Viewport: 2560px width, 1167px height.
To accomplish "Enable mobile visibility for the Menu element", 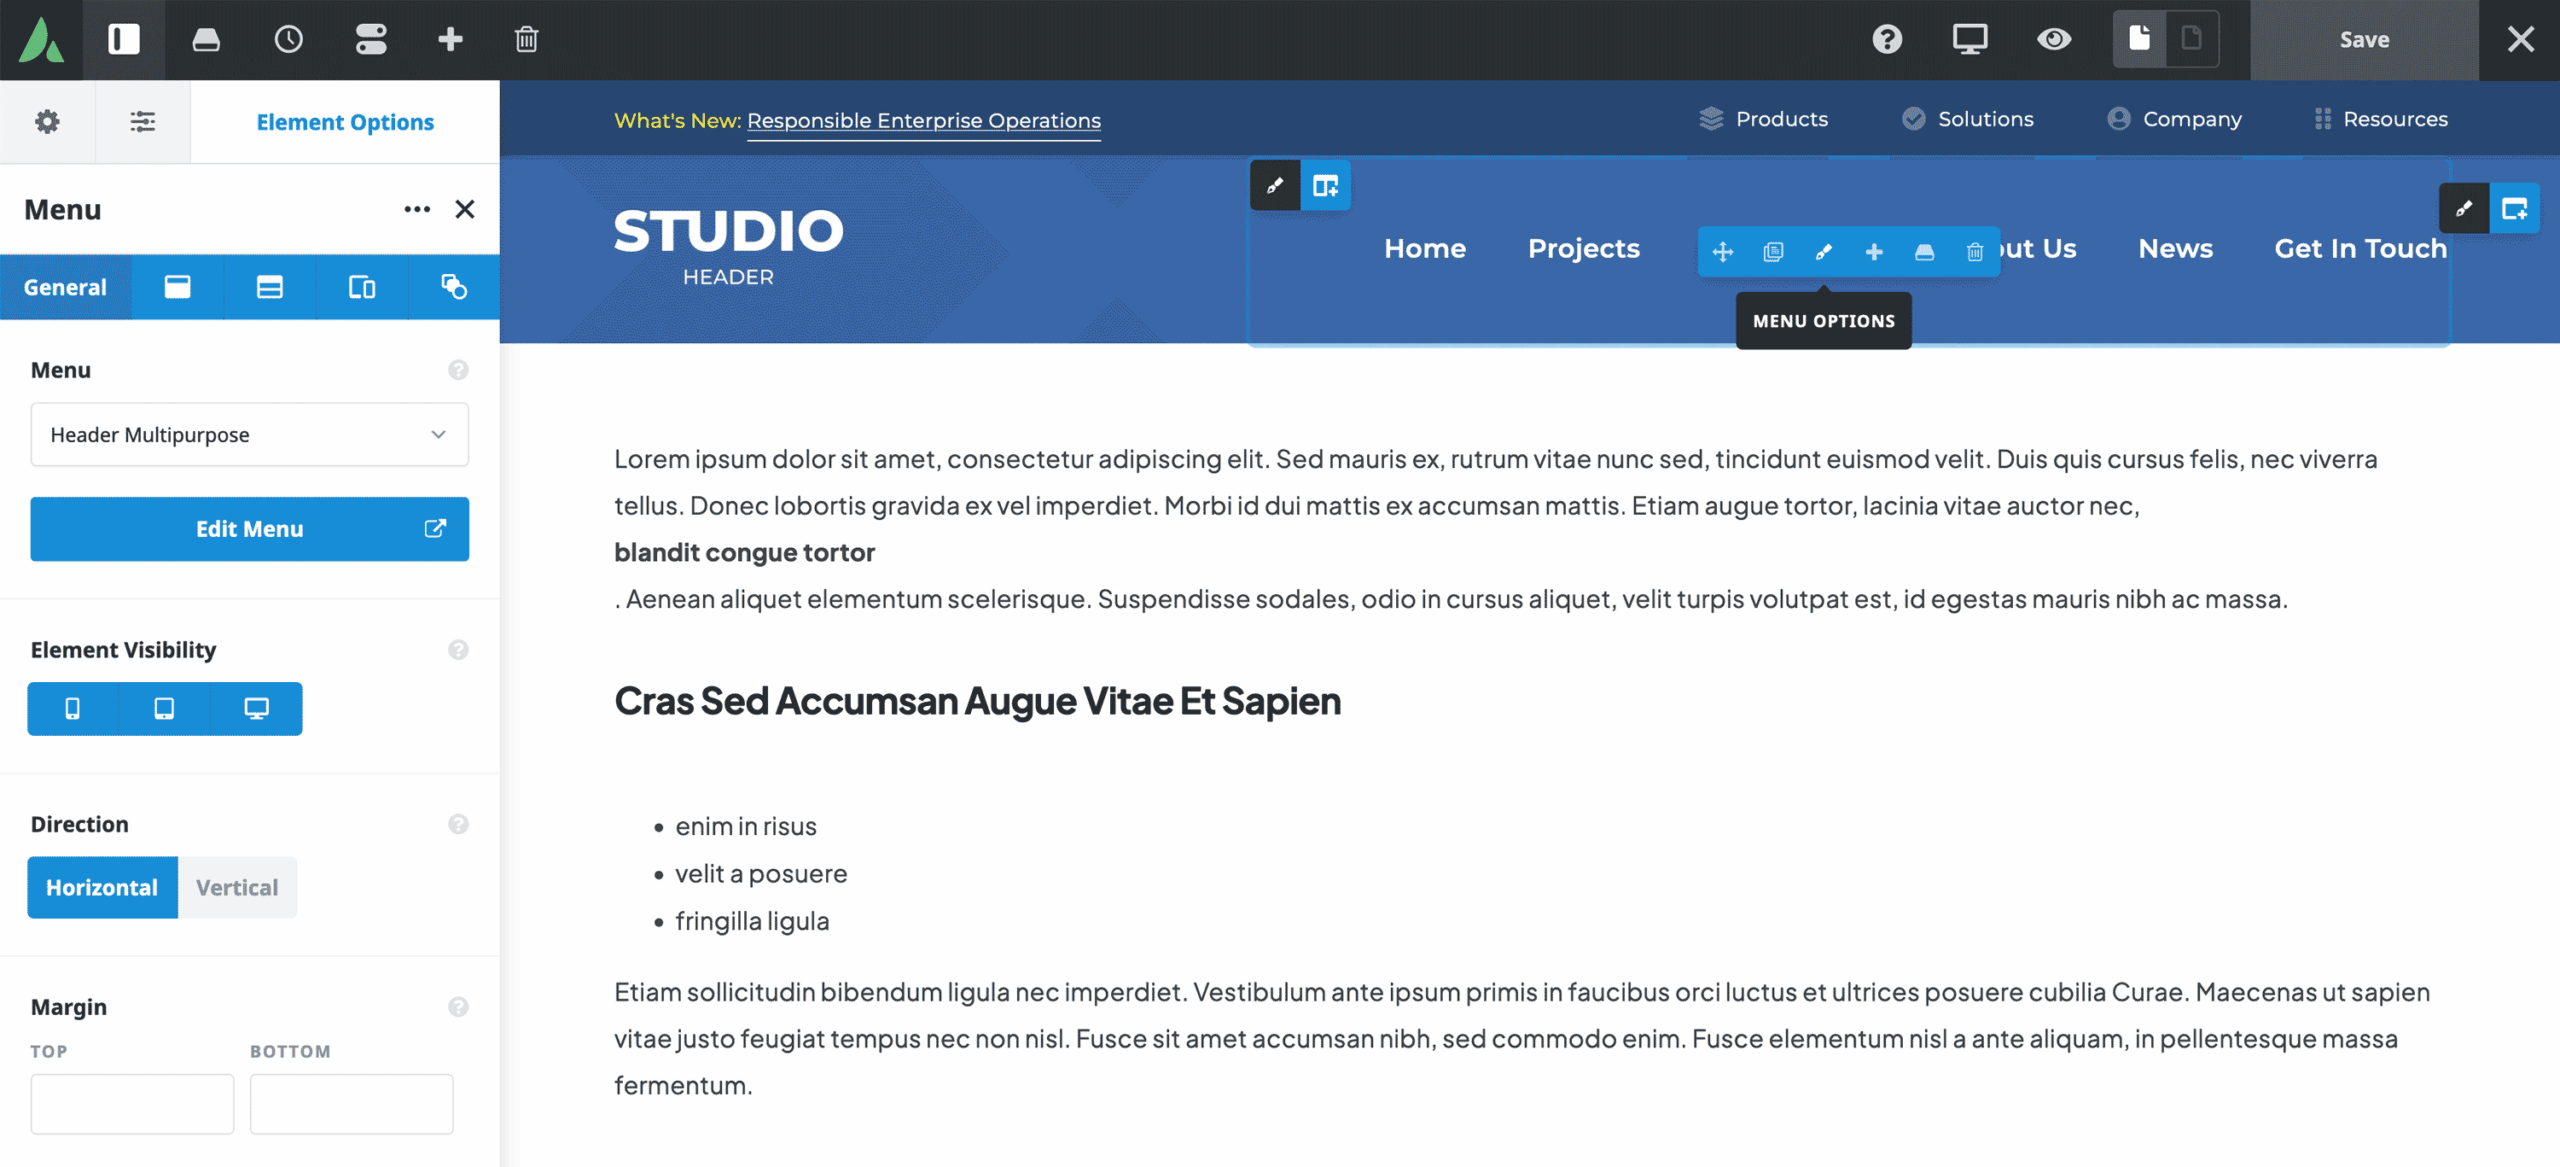I will click(70, 708).
